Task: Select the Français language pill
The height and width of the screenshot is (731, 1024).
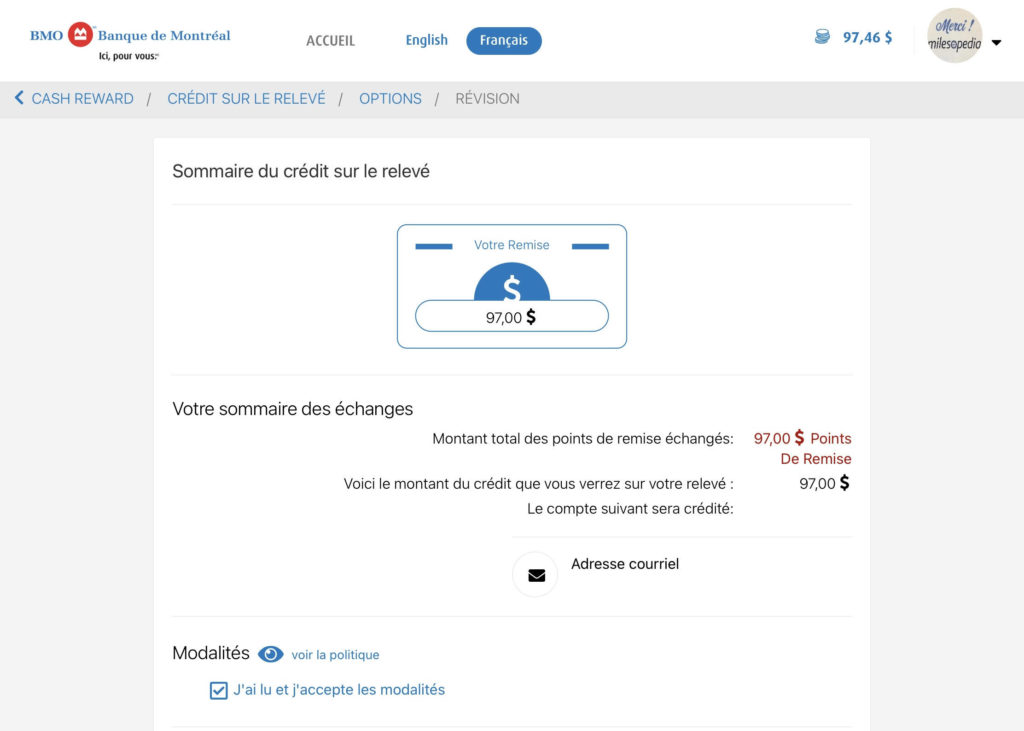Action: [504, 40]
